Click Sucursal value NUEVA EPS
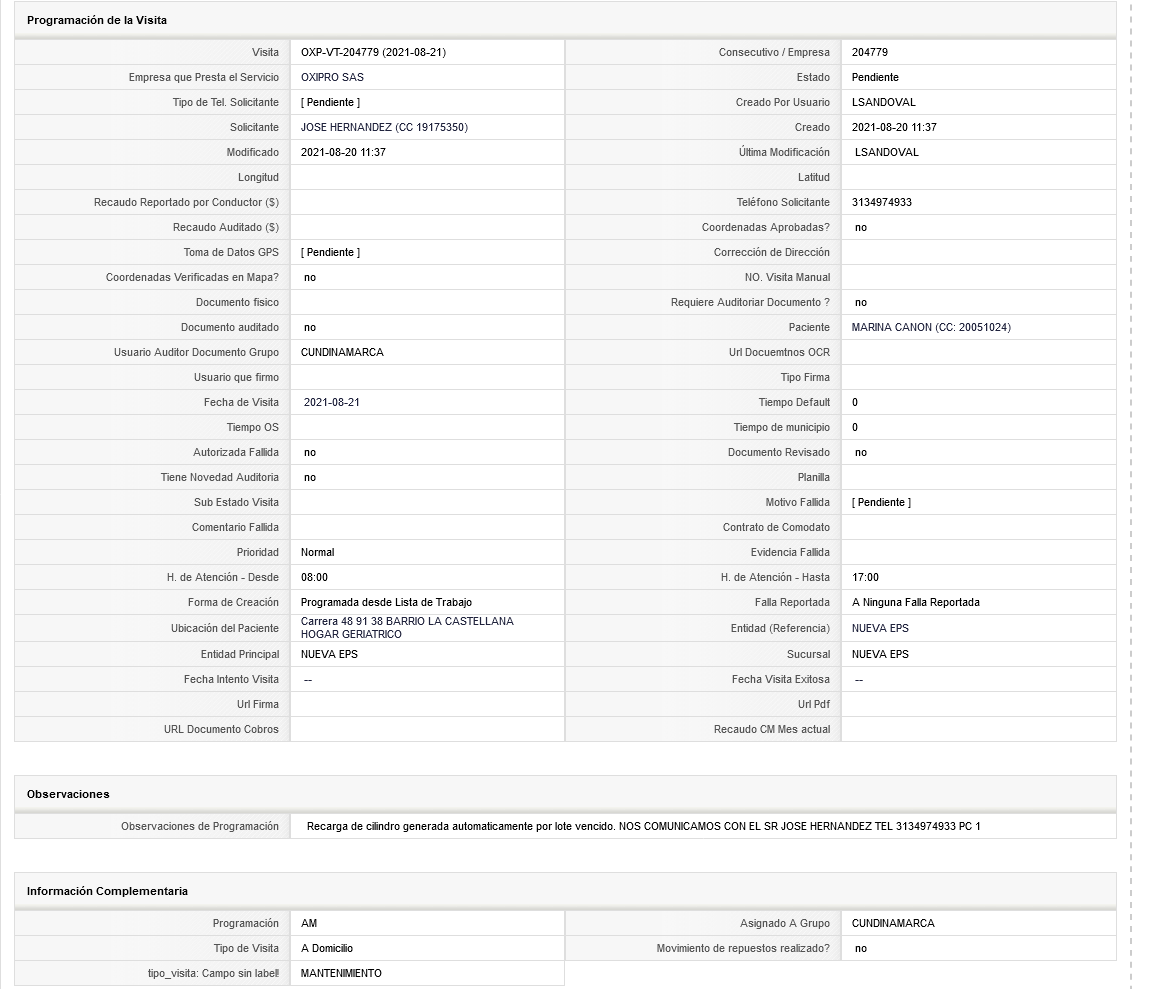This screenshot has width=1158, height=989. [880, 654]
